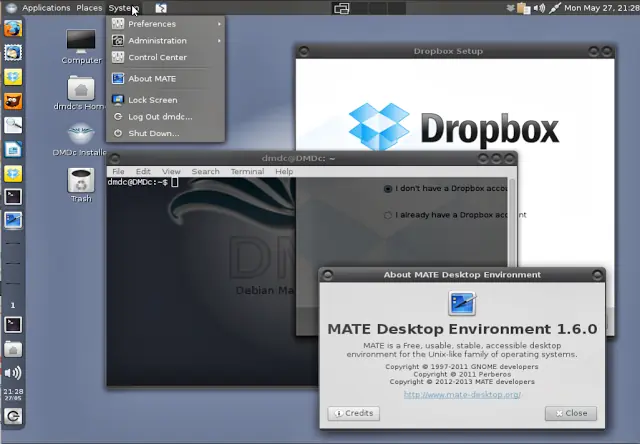Image resolution: width=640 pixels, height=444 pixels.
Task: Choose About MATE in System menu
Action: [x=166, y=79]
